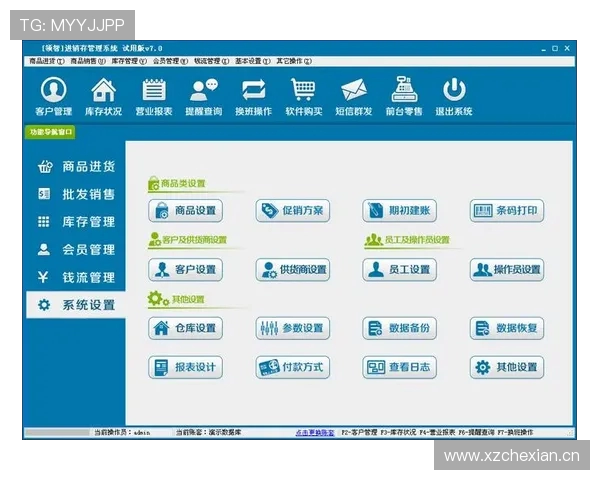Viewport: 600px width, 480px height.
Task: Minimize the application window
Action: coord(543,49)
